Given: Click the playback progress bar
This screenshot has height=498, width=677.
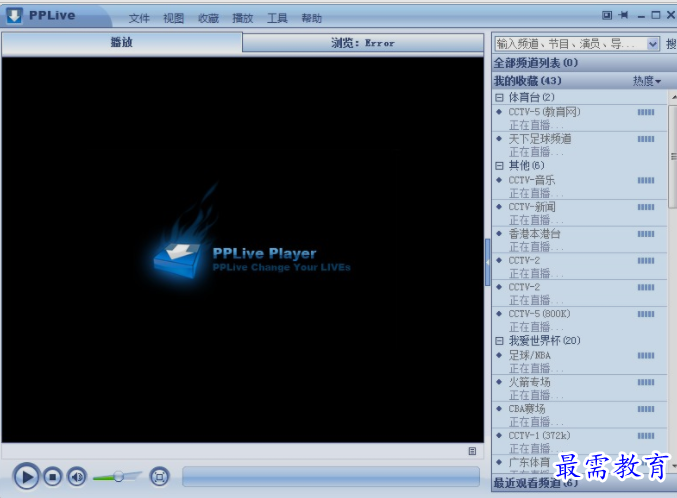Looking at the screenshot, I should (331, 476).
